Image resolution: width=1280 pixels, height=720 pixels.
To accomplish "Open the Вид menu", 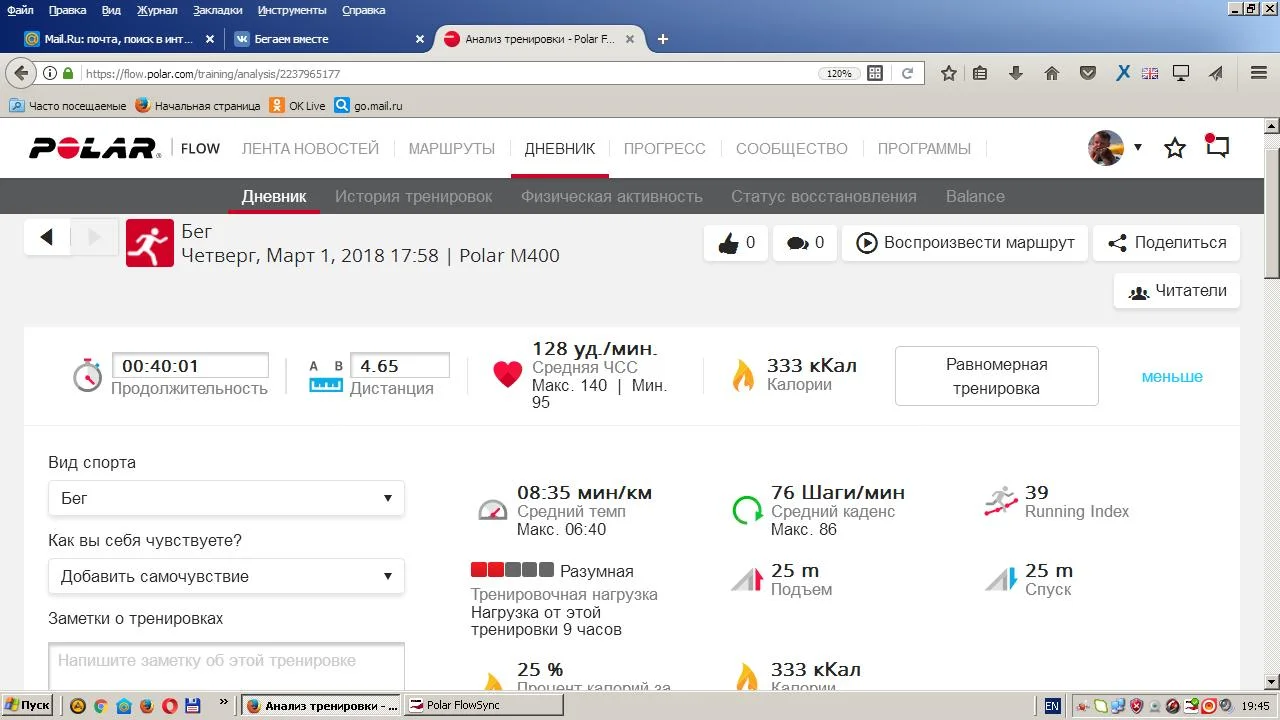I will tap(111, 10).
